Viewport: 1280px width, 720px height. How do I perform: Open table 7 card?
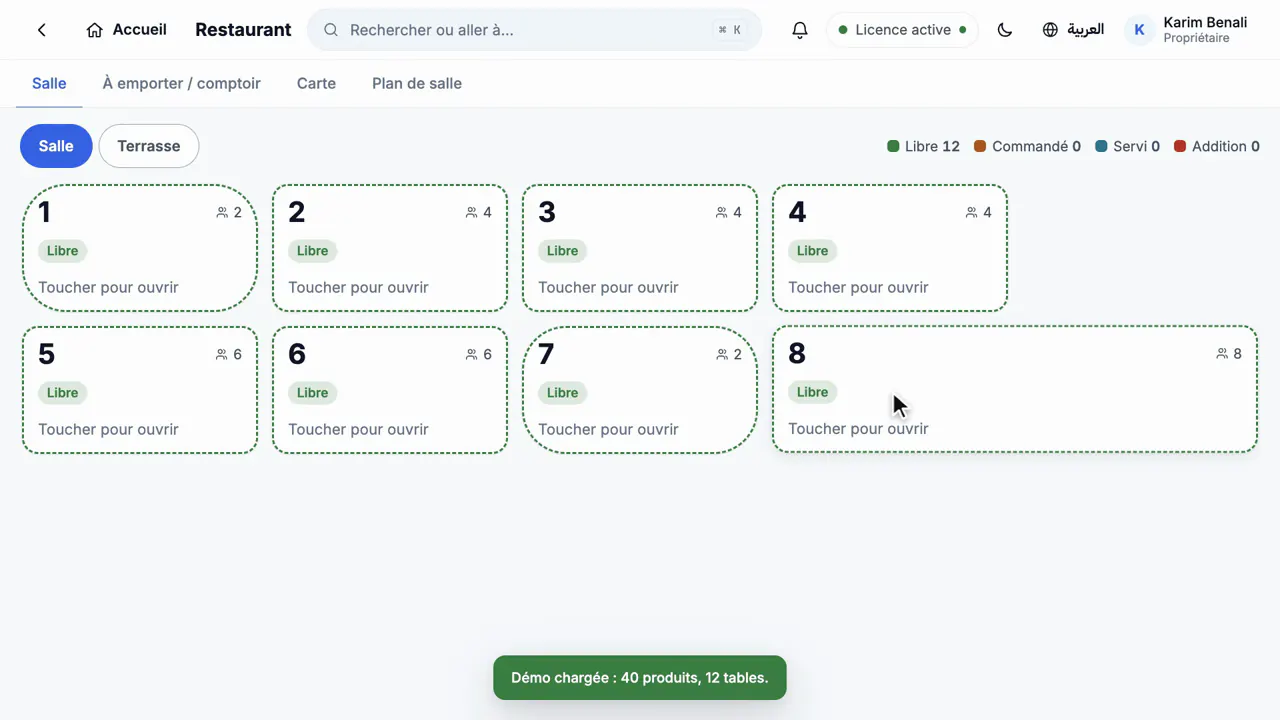[640, 390]
